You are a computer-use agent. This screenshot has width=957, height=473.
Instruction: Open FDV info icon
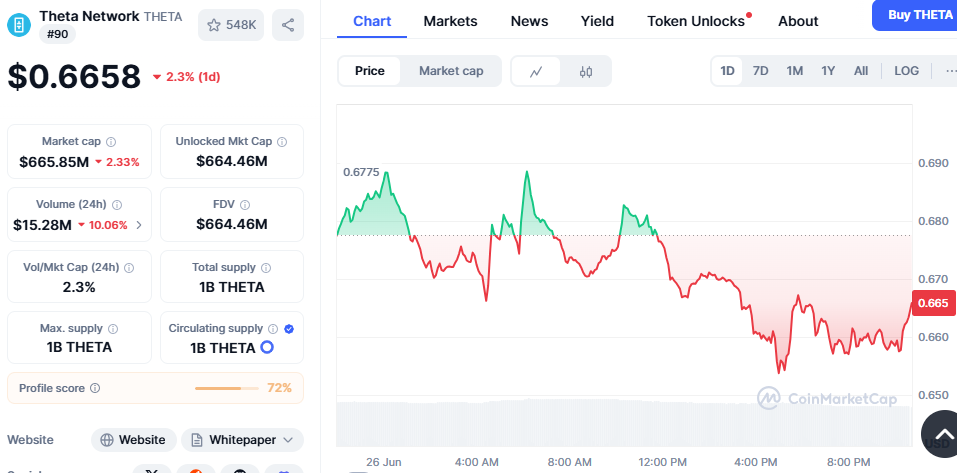click(245, 204)
